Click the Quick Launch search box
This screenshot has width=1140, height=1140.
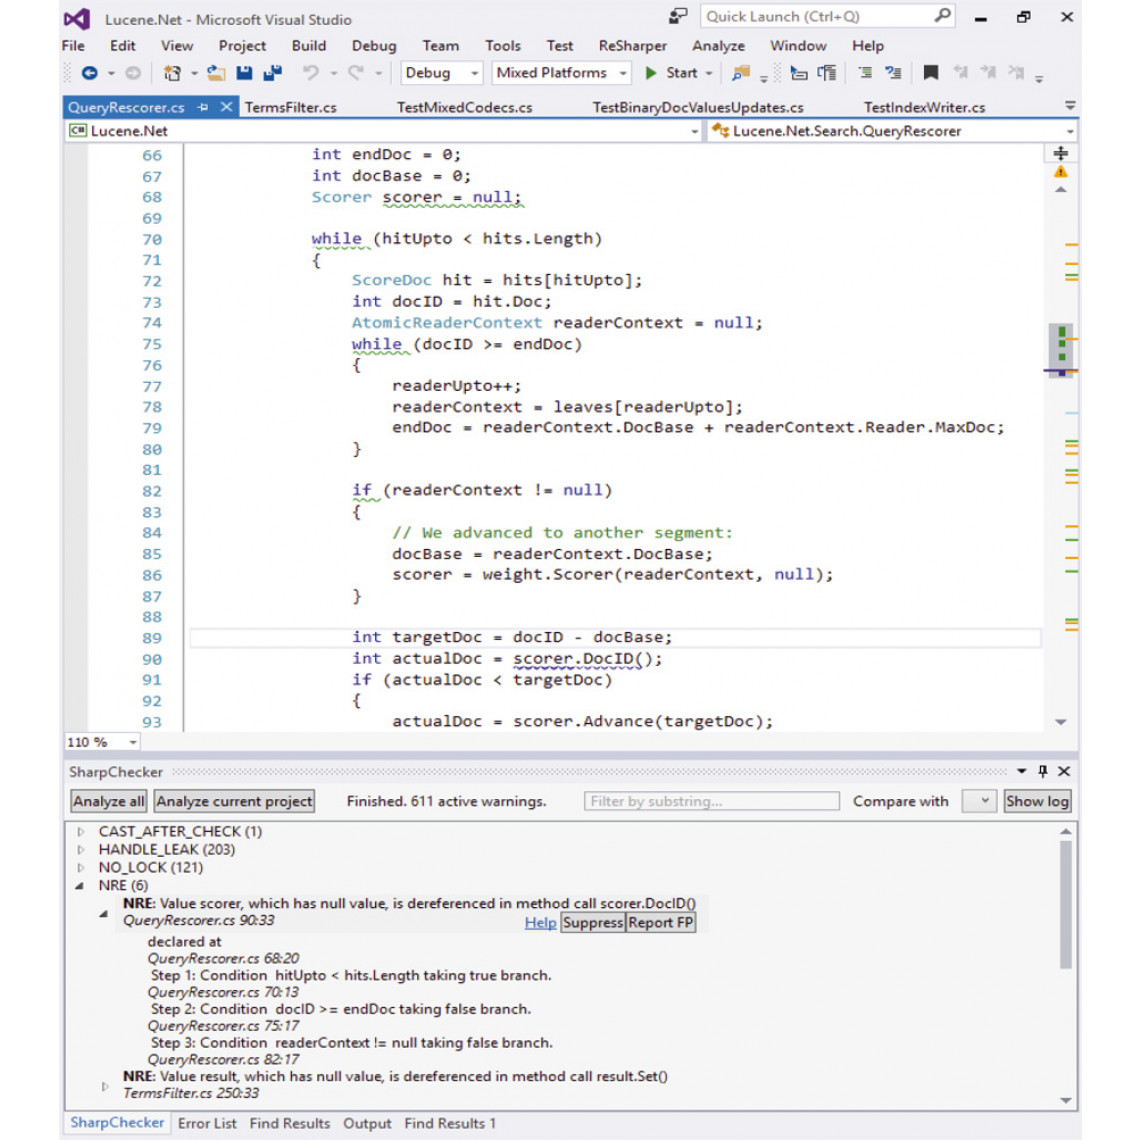point(827,16)
